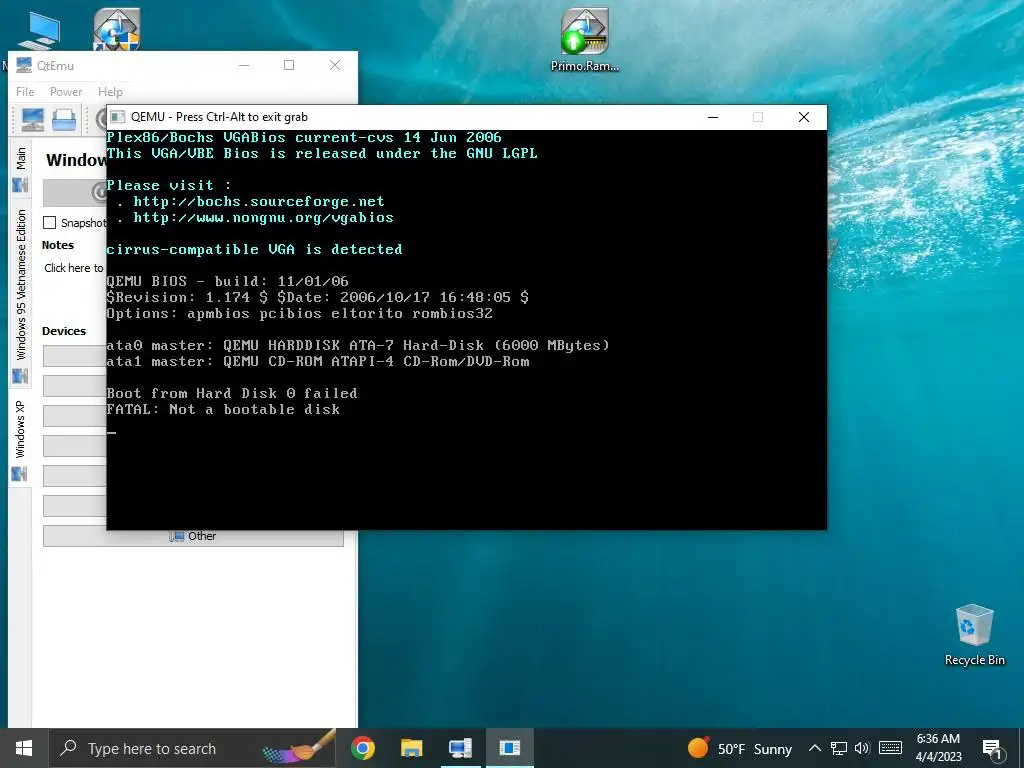Click the 'ata0 master: QEMU HARDDISK' line
The image size is (1024, 768).
(358, 345)
